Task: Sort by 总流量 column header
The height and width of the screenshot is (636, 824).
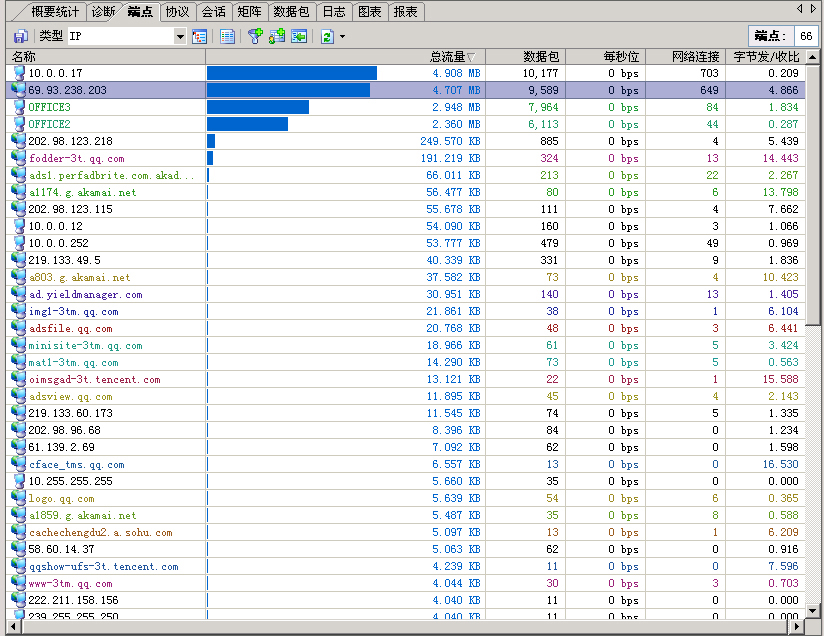Action: [x=450, y=57]
